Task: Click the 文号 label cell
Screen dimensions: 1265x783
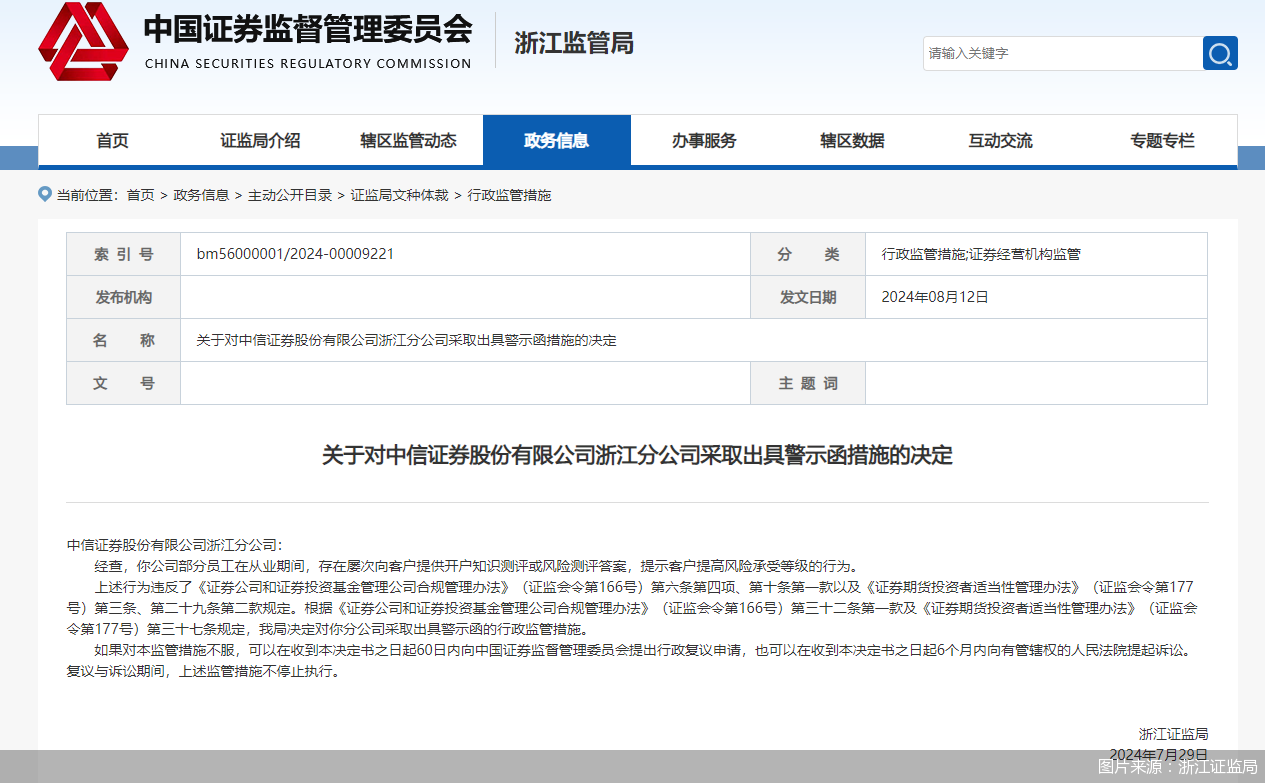Action: tap(124, 383)
